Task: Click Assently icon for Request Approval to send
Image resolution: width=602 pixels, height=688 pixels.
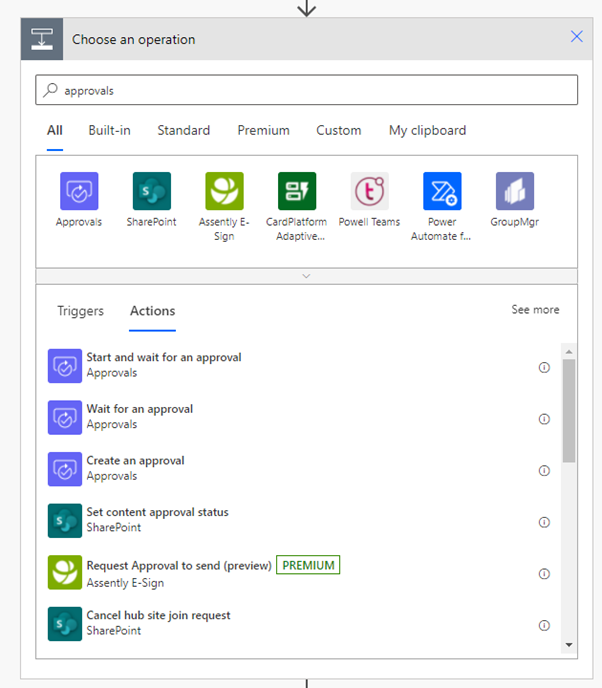Action: tap(65, 572)
